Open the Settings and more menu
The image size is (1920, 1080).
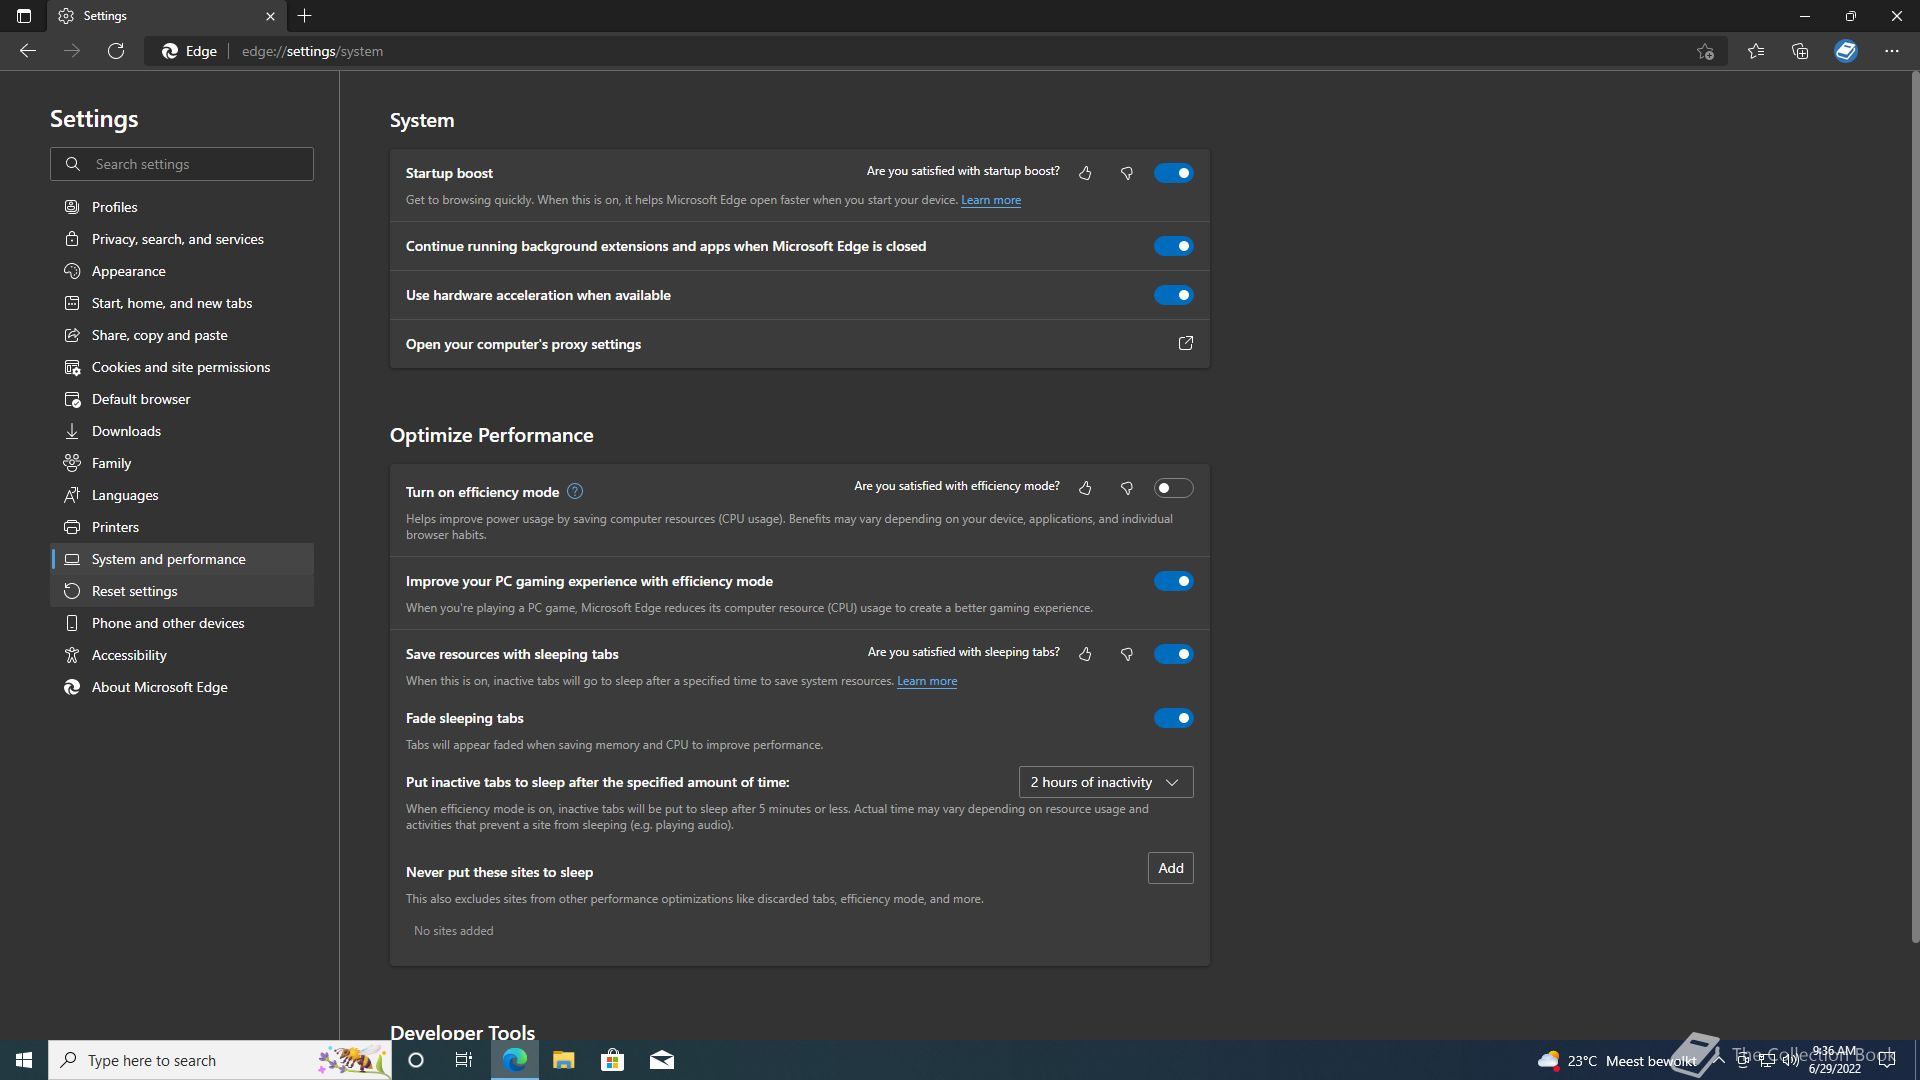(1892, 51)
